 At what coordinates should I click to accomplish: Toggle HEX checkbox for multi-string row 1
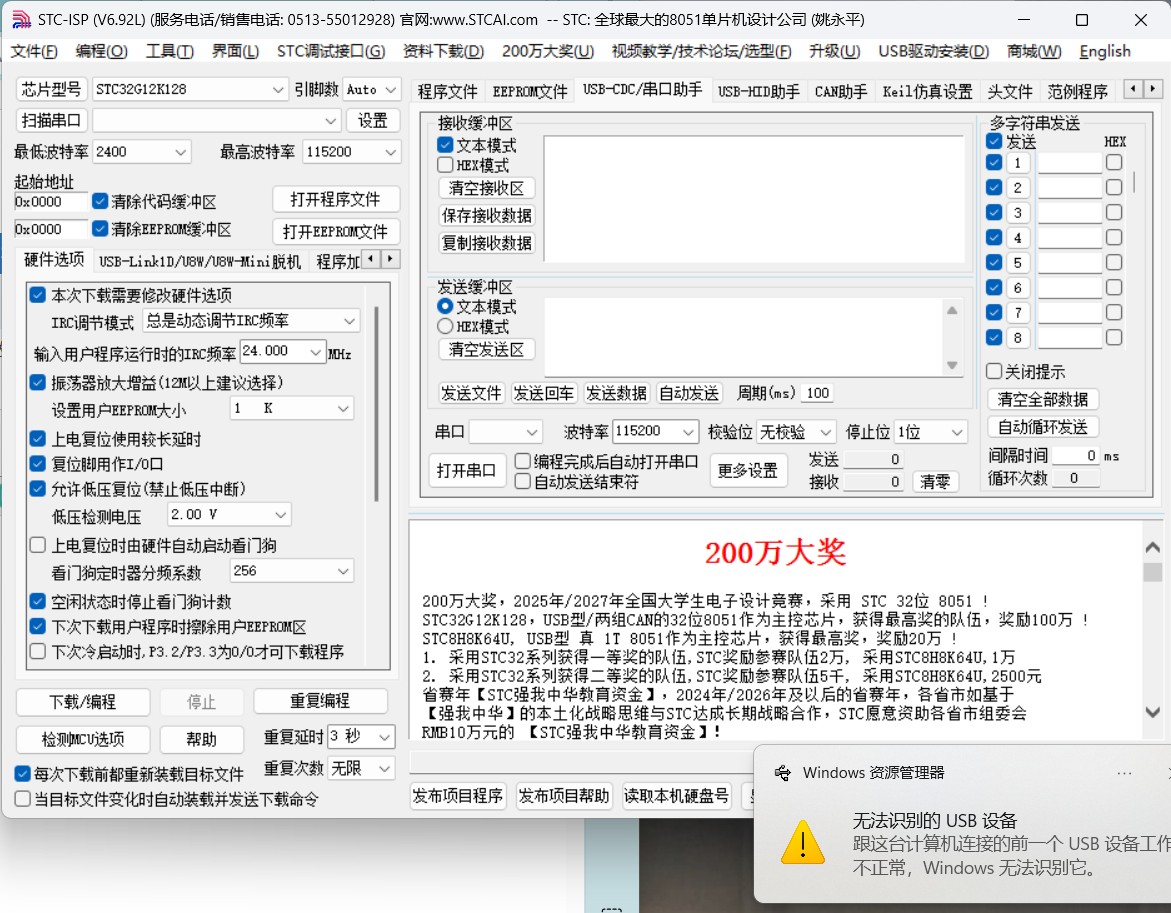tap(1114, 162)
